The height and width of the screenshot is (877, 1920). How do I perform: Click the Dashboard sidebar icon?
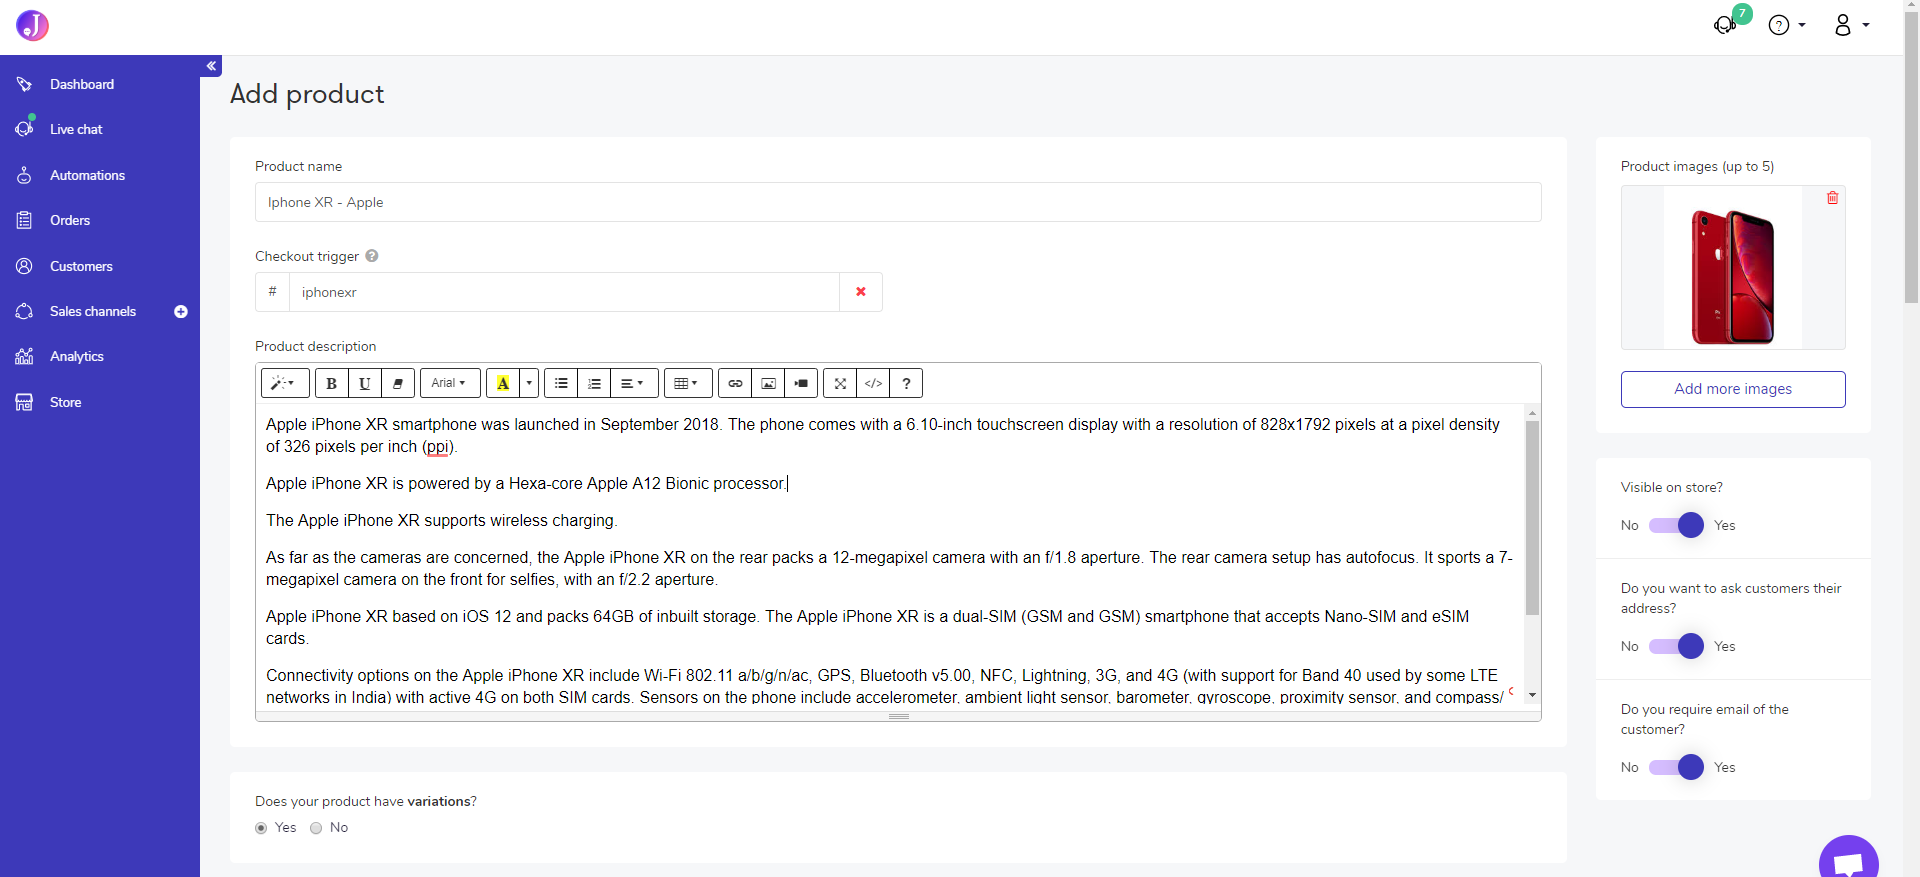tap(24, 84)
